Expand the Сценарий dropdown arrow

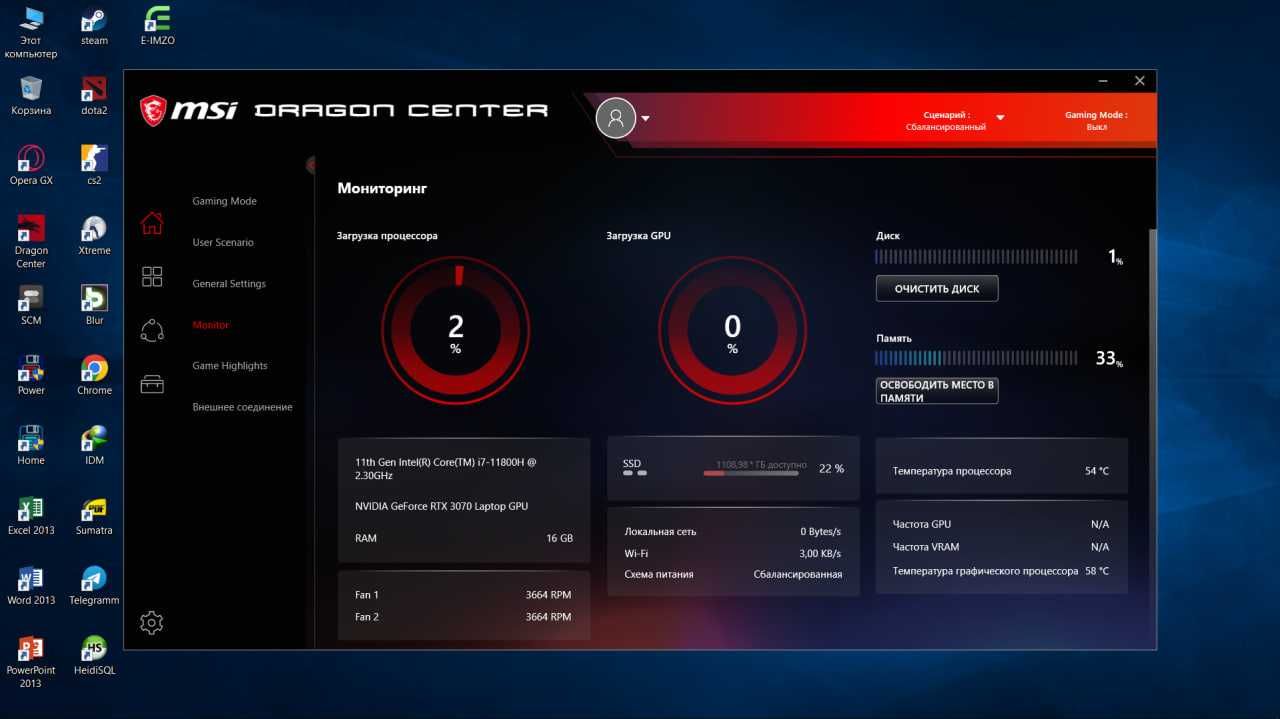1000,118
